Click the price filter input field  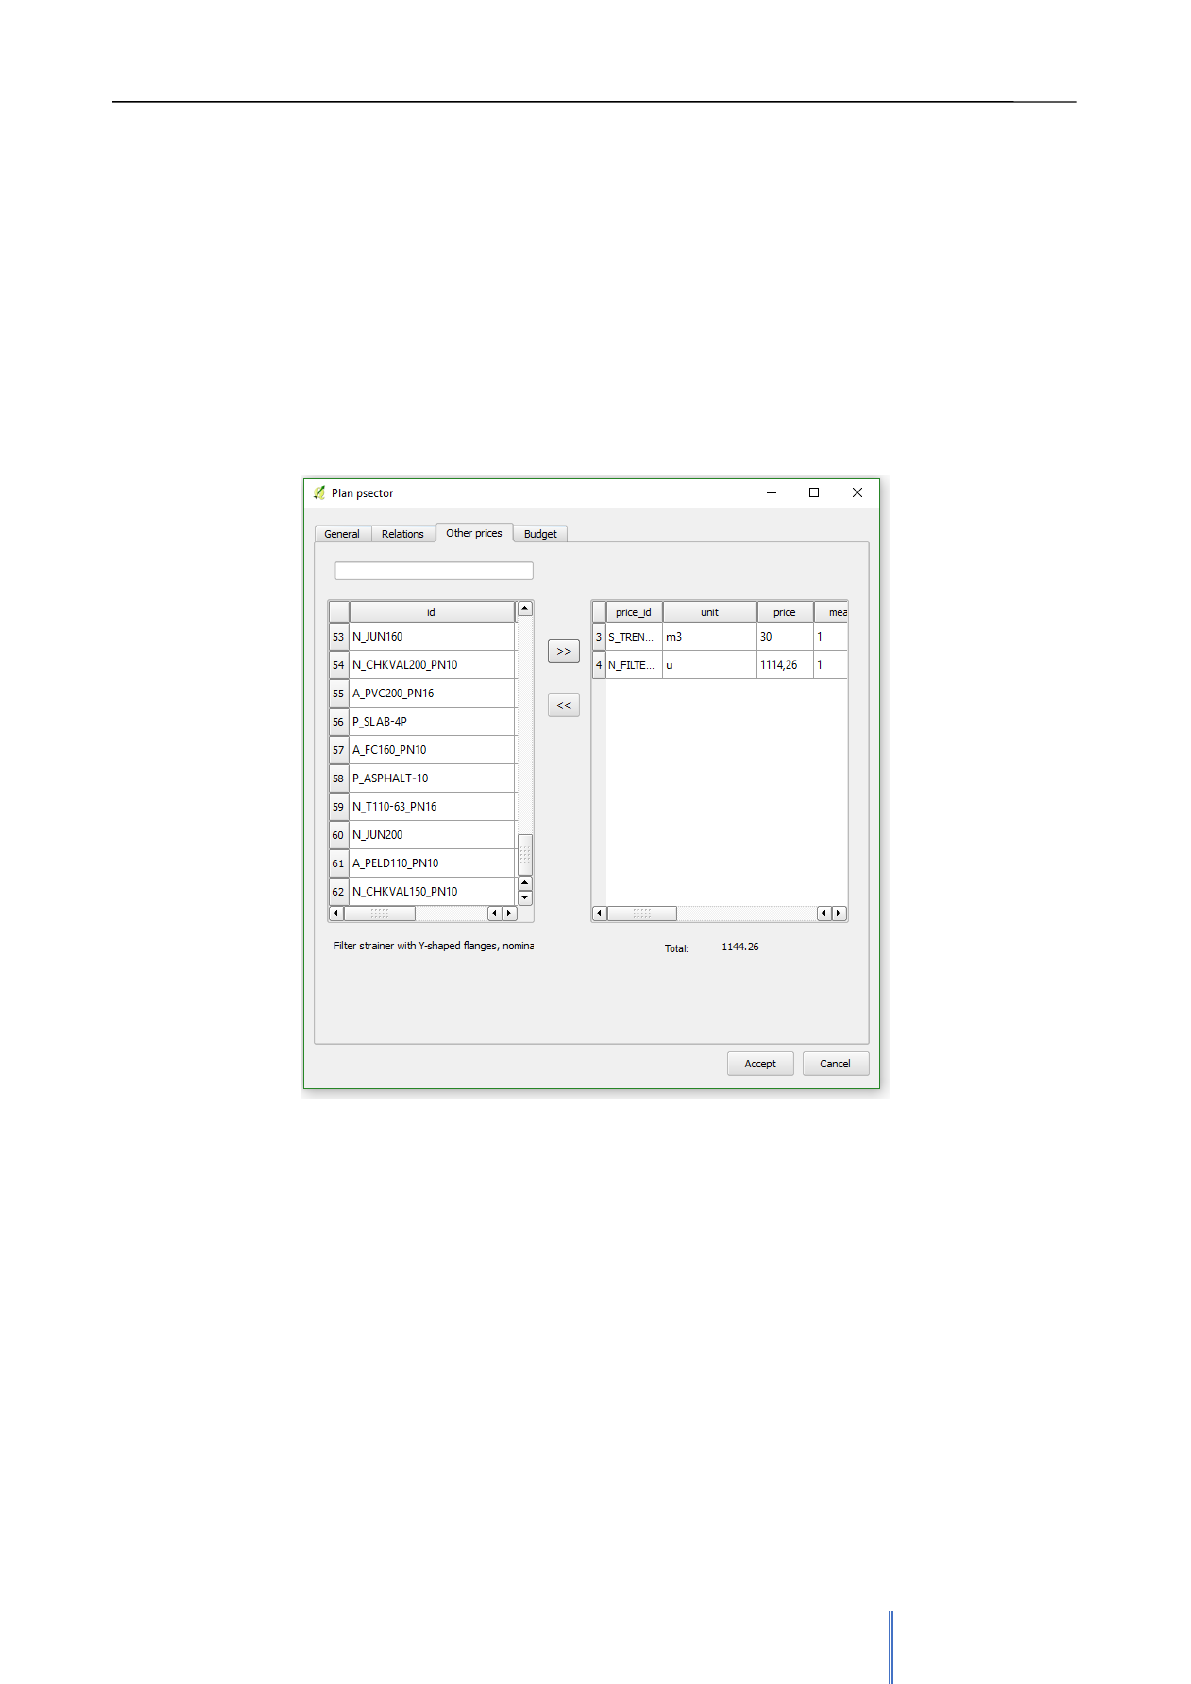(434, 570)
